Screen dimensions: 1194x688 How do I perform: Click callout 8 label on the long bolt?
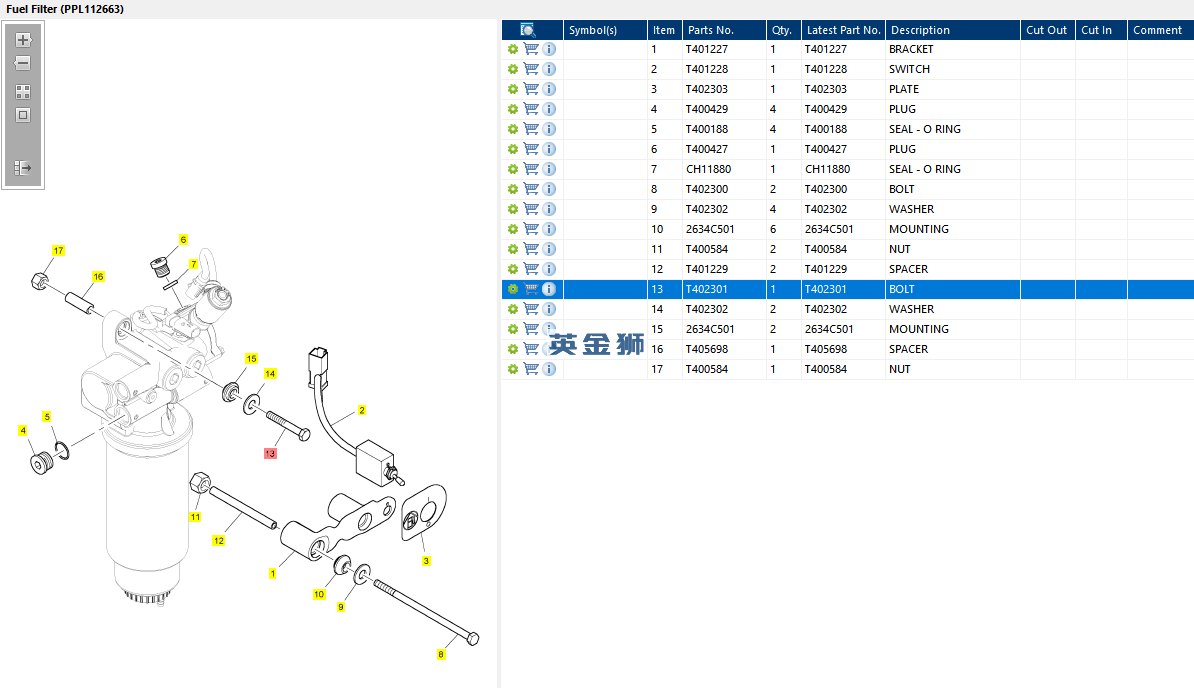click(441, 655)
